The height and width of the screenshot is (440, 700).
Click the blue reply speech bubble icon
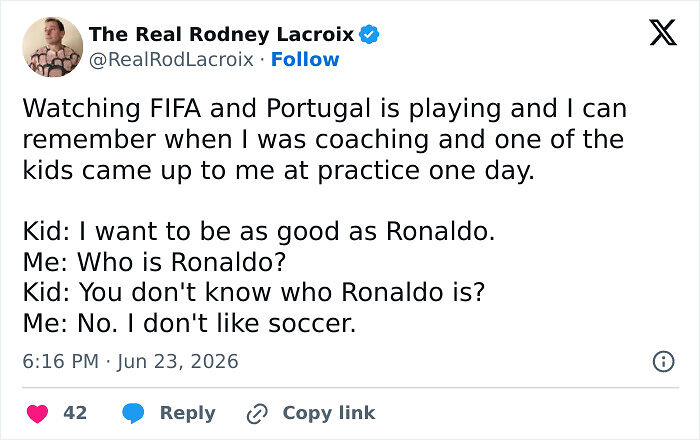point(133,413)
